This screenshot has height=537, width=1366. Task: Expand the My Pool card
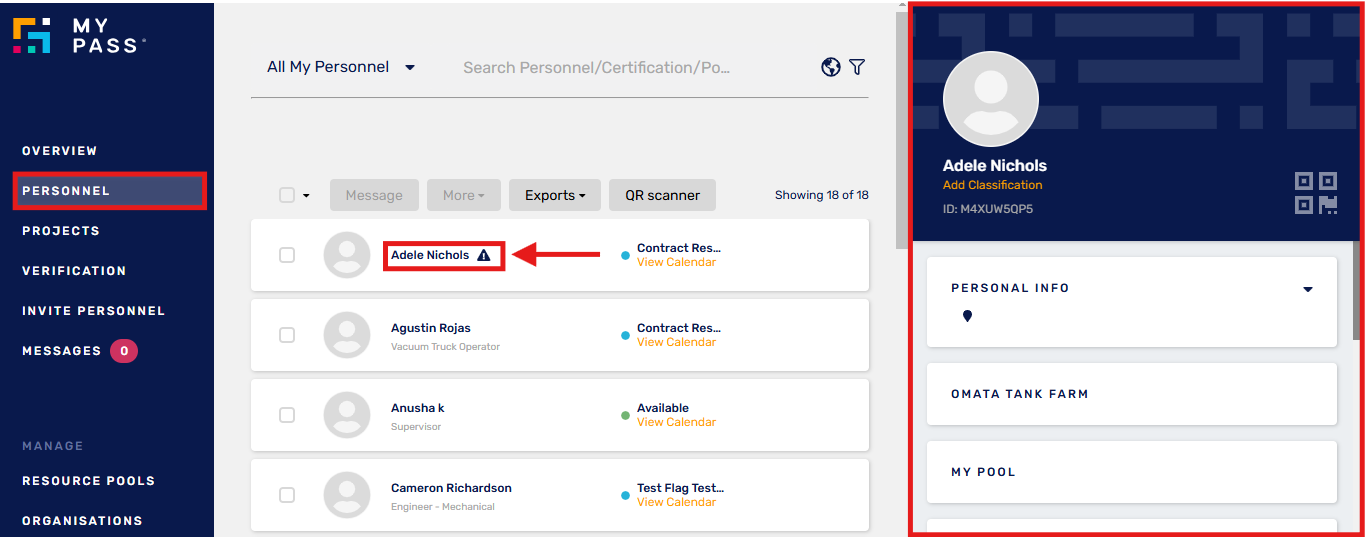tap(1132, 472)
